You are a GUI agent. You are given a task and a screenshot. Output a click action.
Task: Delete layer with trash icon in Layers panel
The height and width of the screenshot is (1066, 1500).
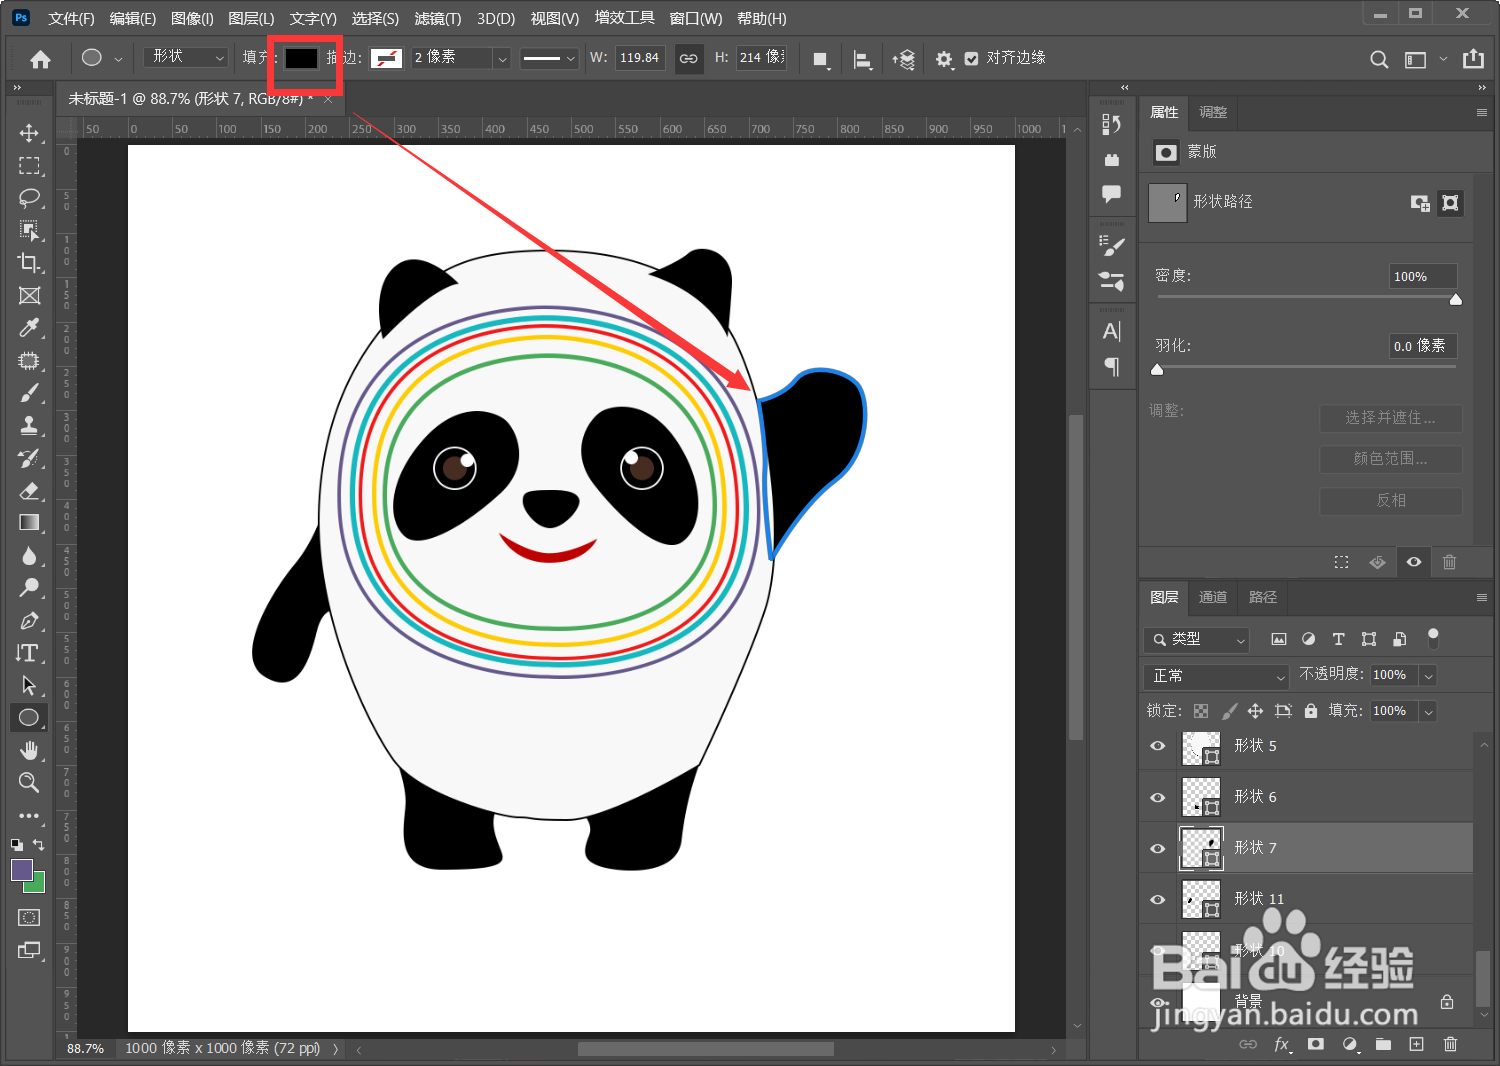[x=1450, y=1044]
